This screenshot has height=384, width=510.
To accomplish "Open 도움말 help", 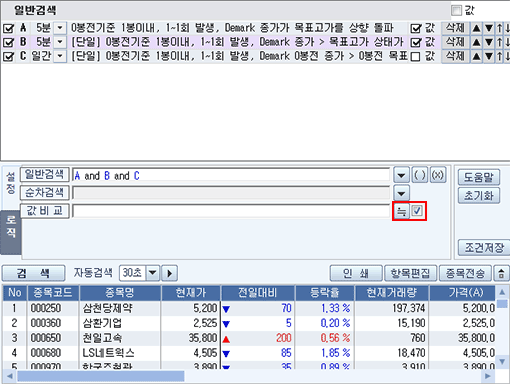I will tap(479, 177).
